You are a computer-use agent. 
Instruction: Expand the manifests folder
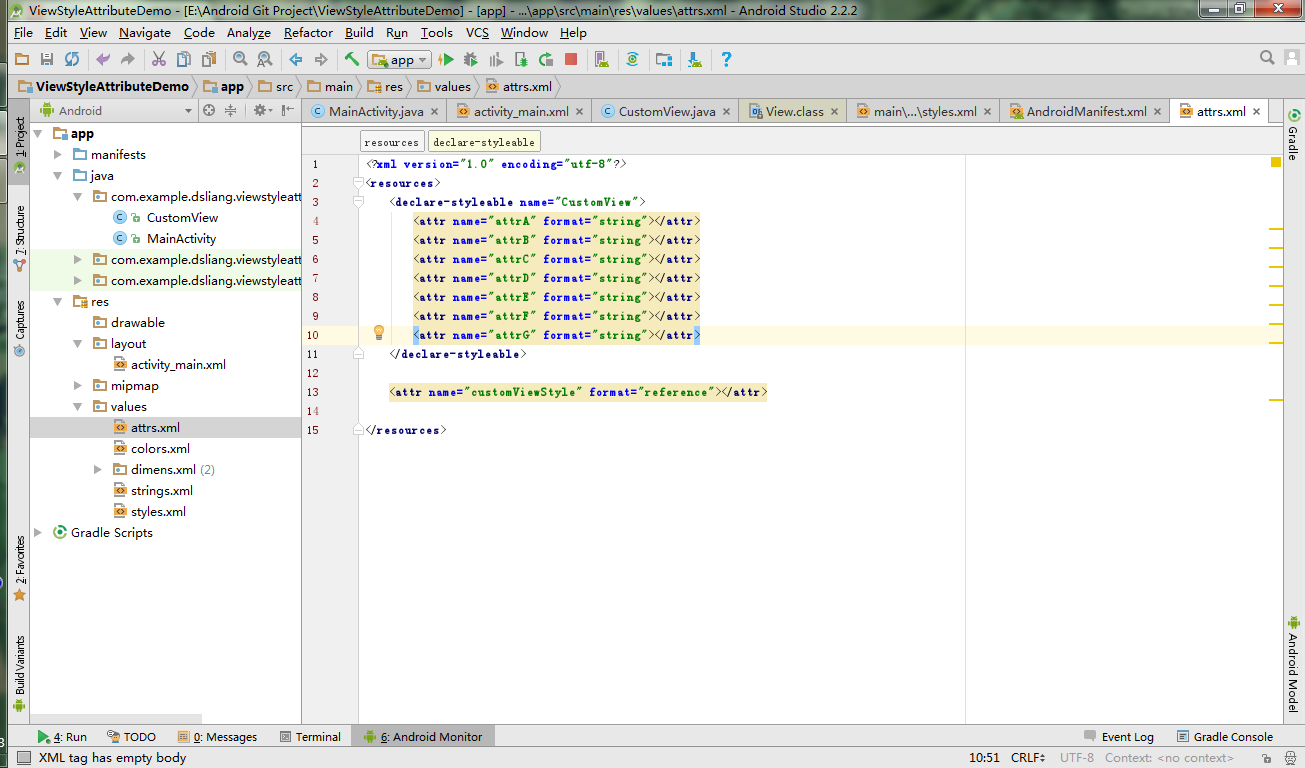click(58, 154)
